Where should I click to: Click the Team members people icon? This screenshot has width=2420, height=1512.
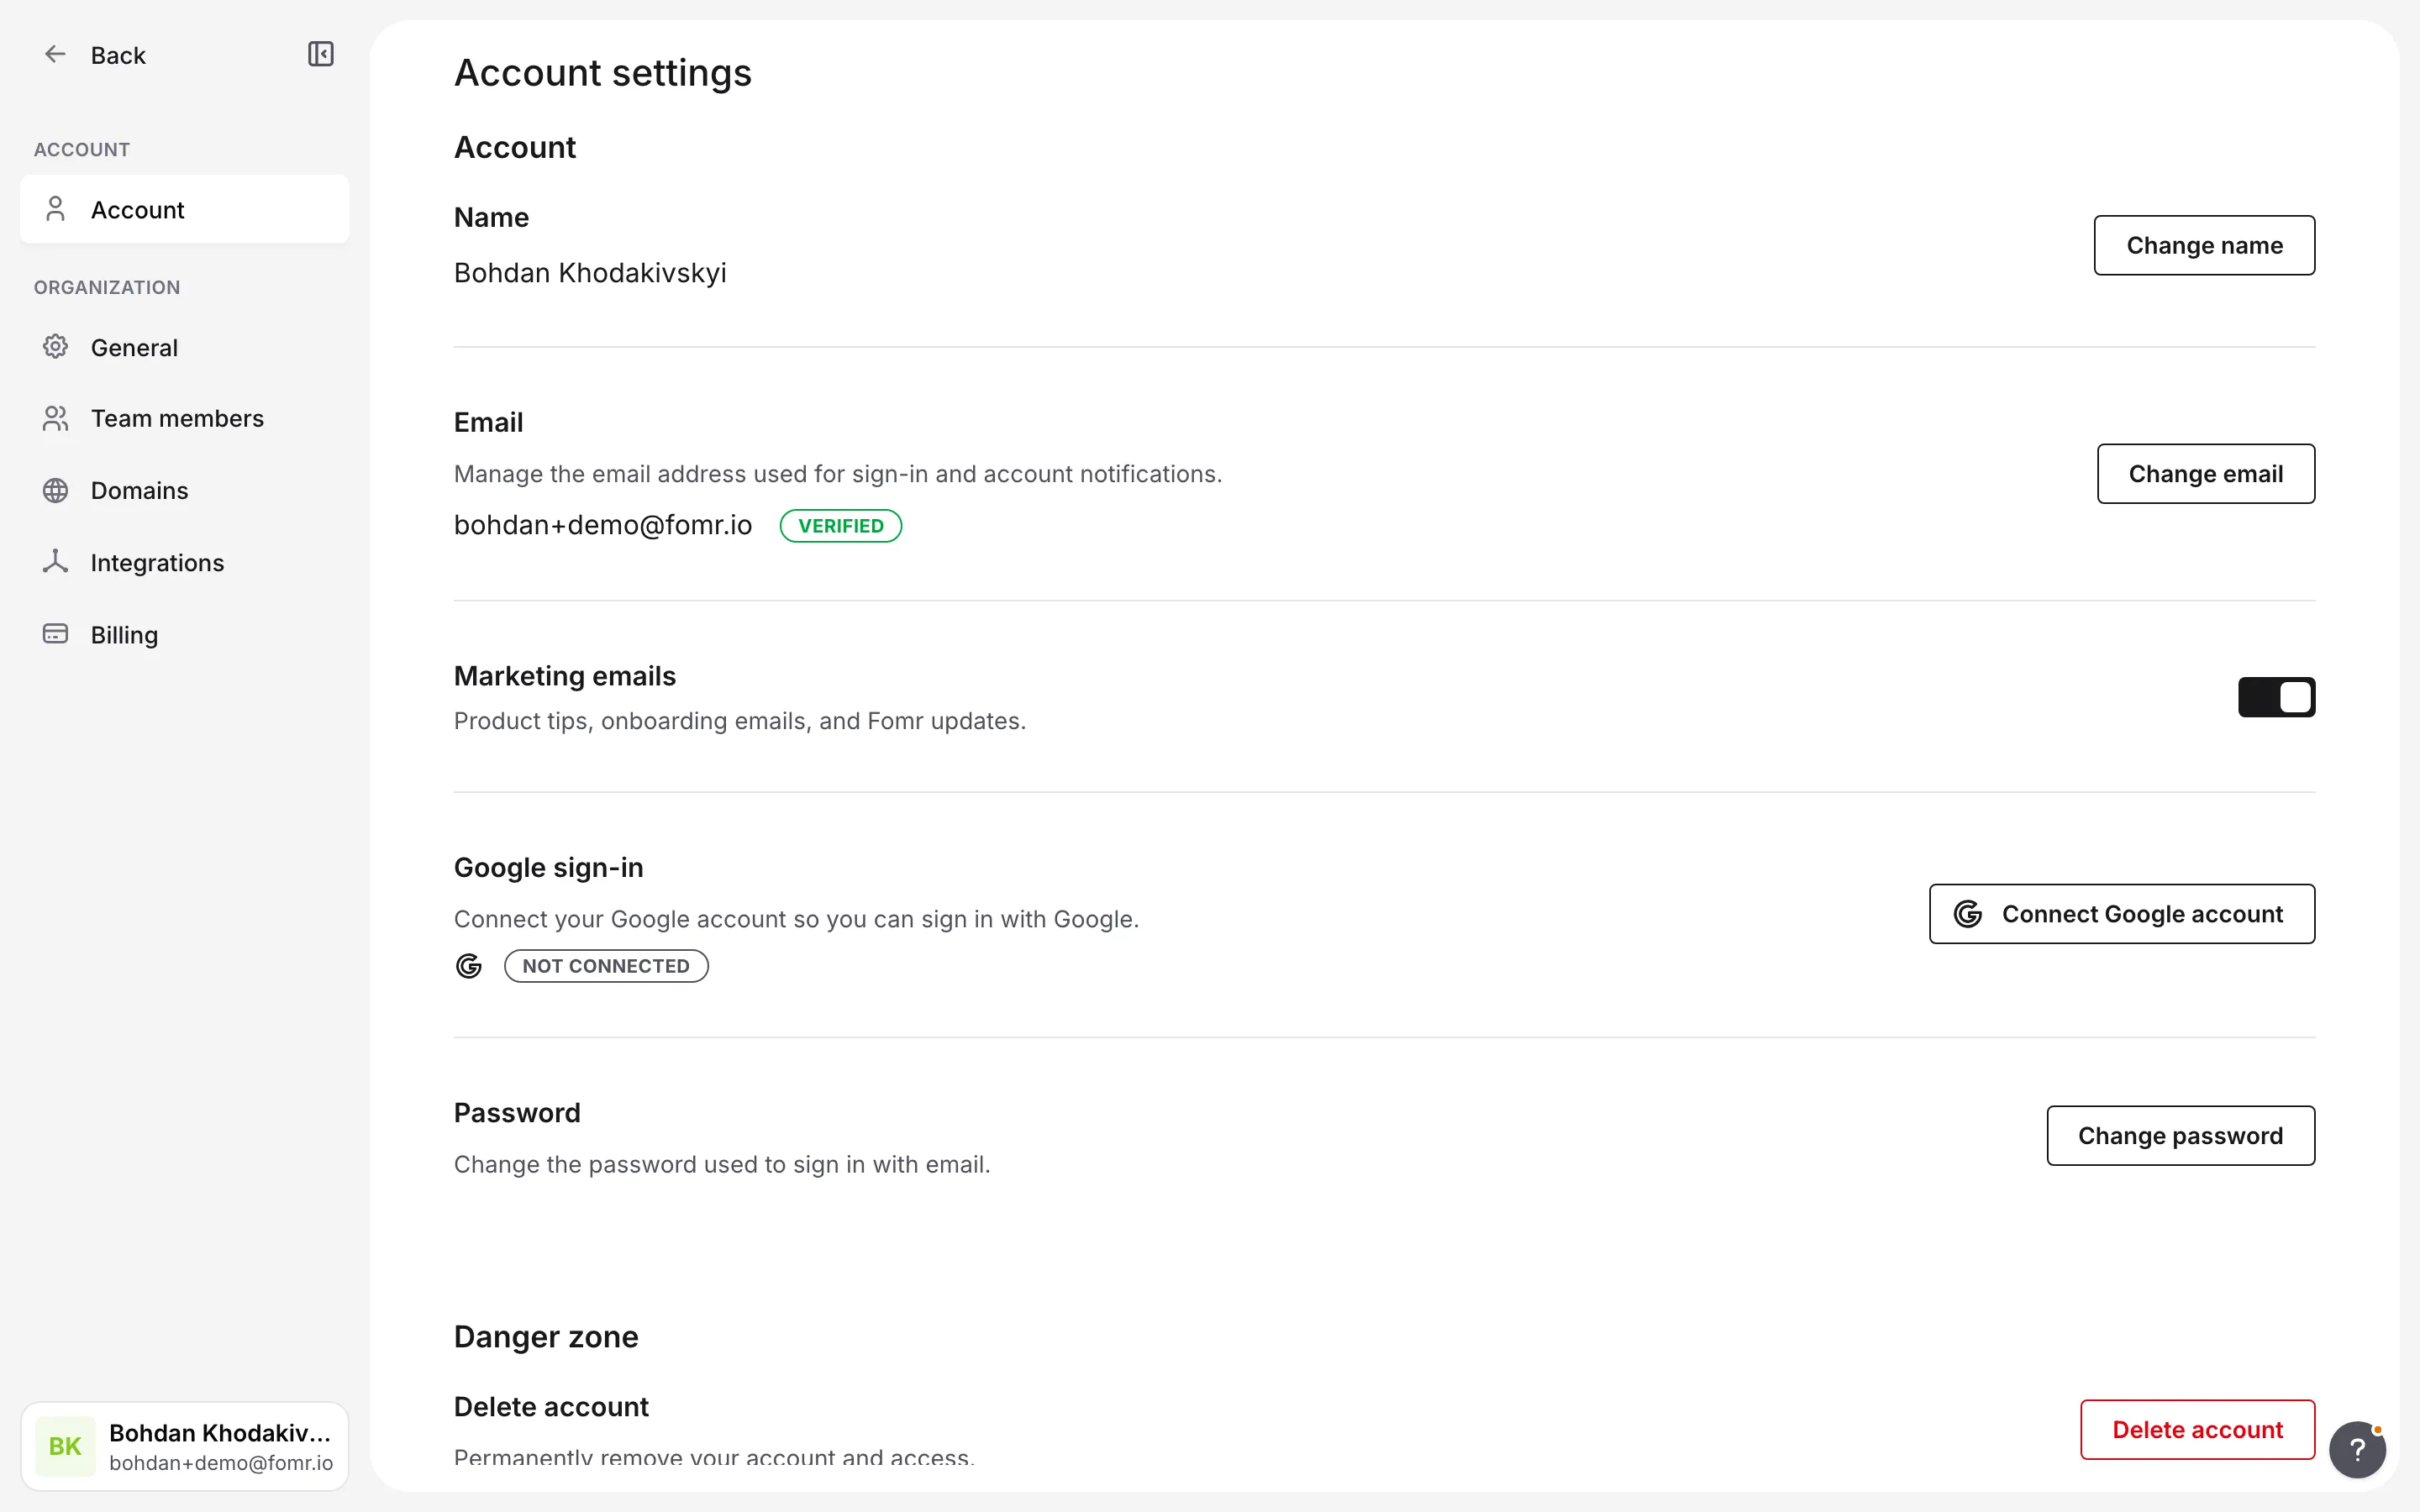[55, 418]
